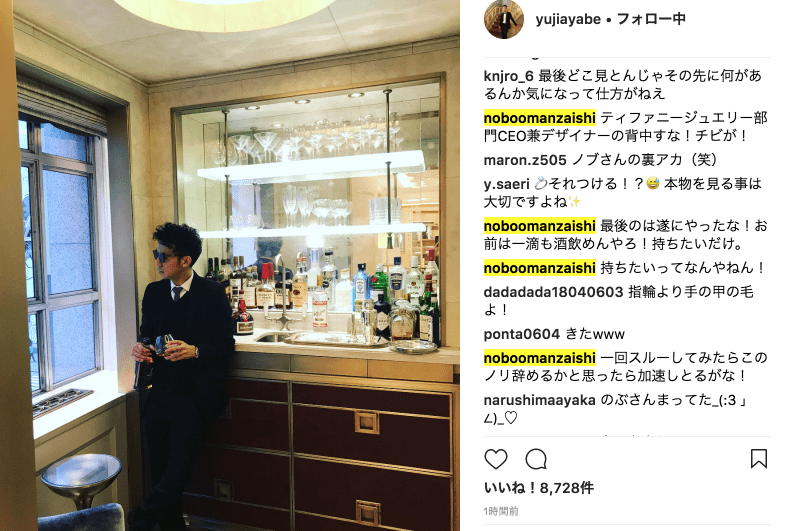This screenshot has width=785, height=531.
Task: Open y.saeri commenter profile
Action: (x=506, y=184)
